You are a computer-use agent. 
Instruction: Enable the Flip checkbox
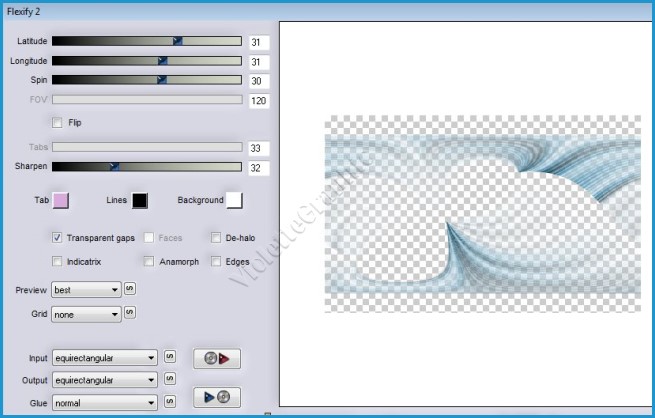58,123
